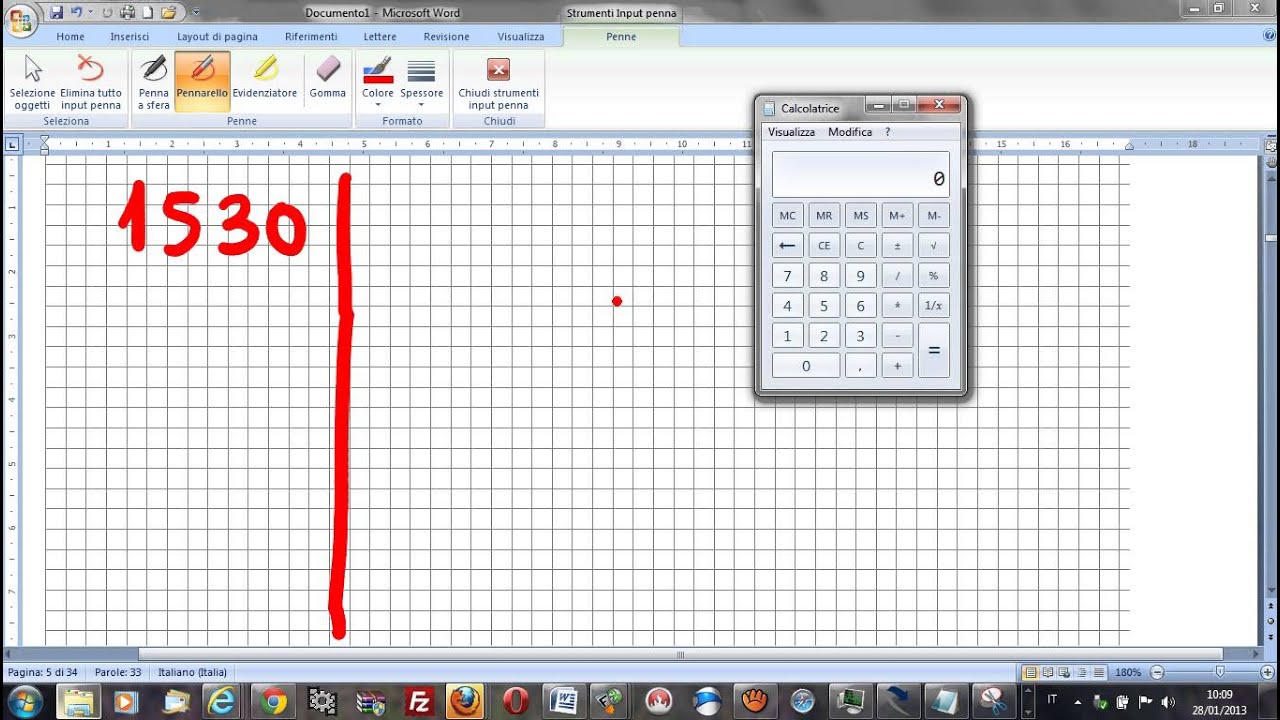The height and width of the screenshot is (720, 1280).
Task: Switch to print layout view icon
Action: [x=1031, y=672]
